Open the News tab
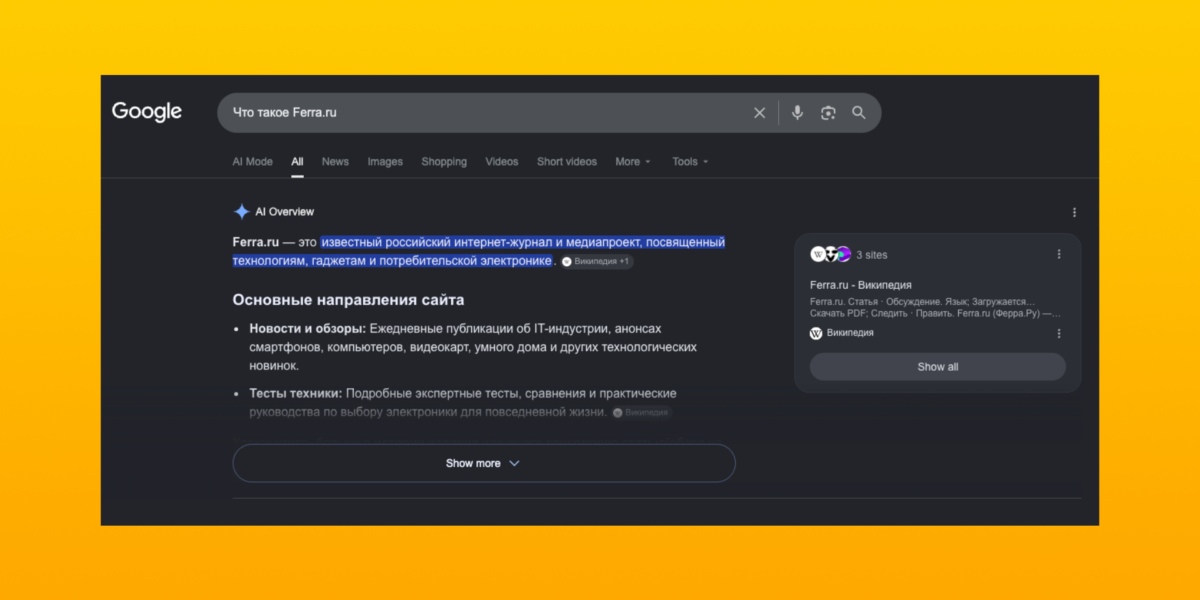Screen dimensions: 1200x600 (335, 161)
